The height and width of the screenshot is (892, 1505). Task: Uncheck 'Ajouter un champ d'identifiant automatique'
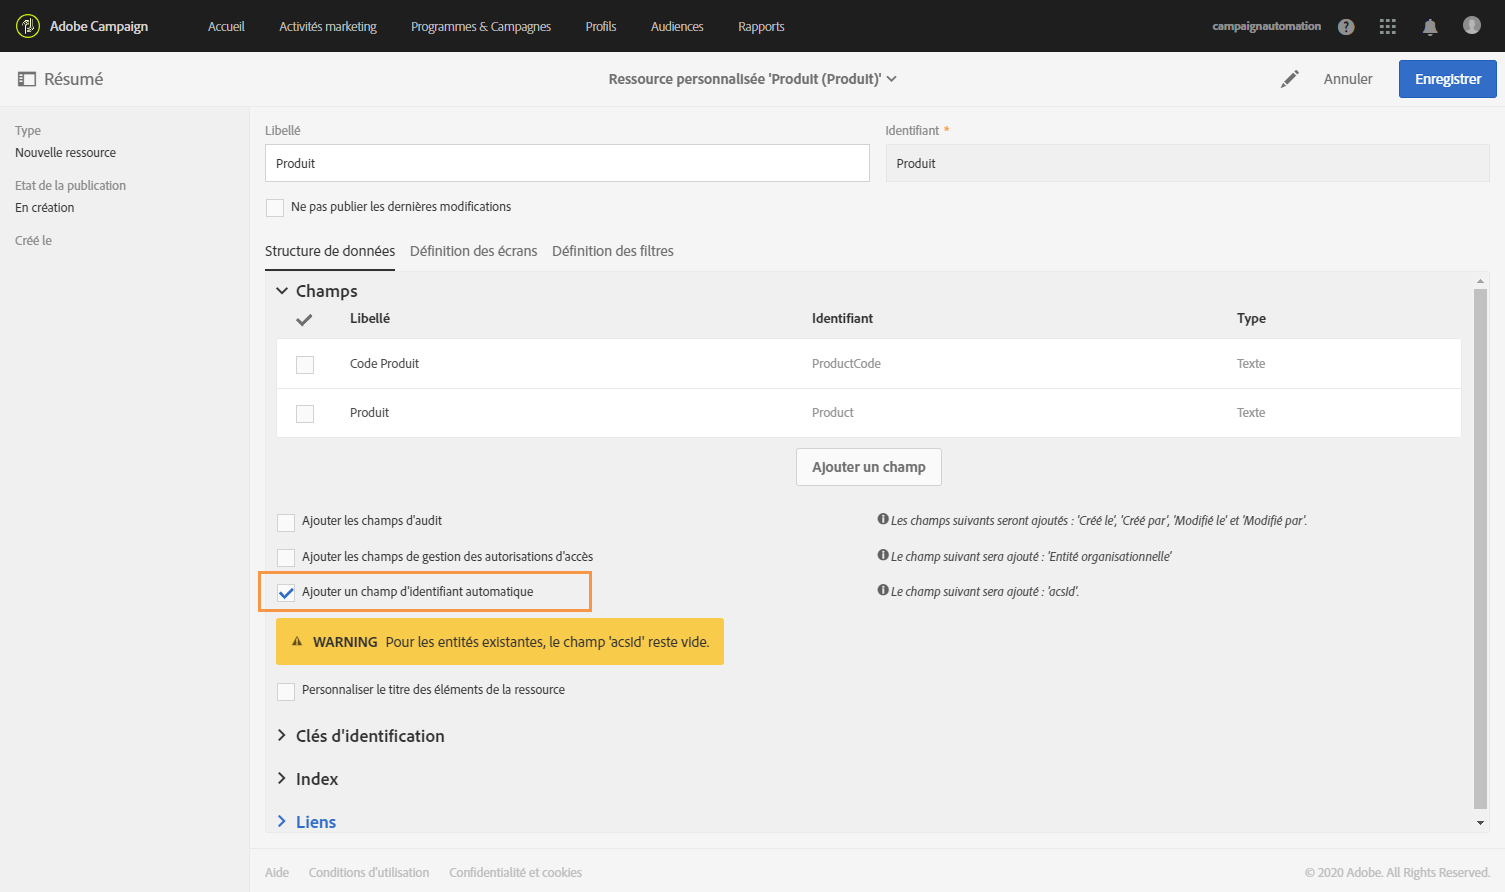pyautogui.click(x=286, y=593)
